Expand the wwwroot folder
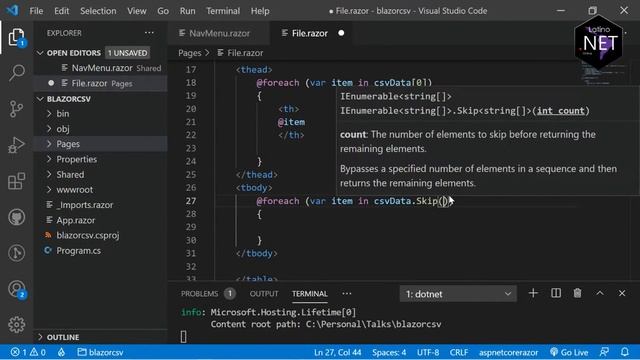Screen dimensions: 640x360 [49, 190]
